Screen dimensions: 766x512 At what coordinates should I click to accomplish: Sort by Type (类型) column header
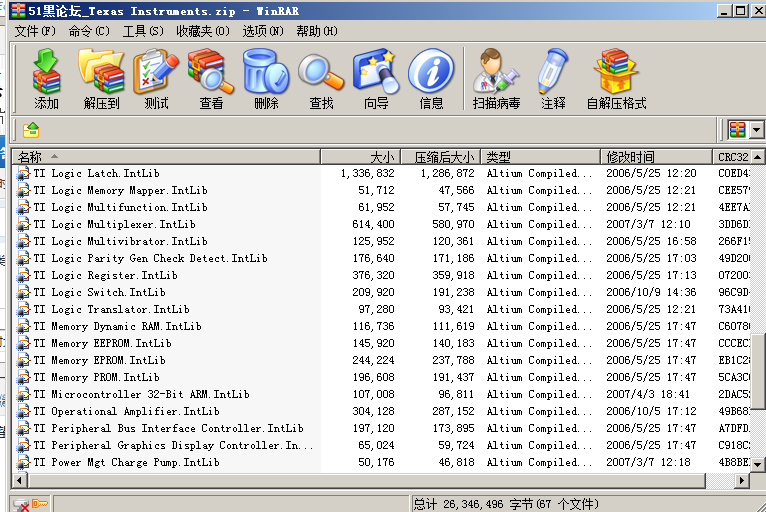click(x=541, y=157)
